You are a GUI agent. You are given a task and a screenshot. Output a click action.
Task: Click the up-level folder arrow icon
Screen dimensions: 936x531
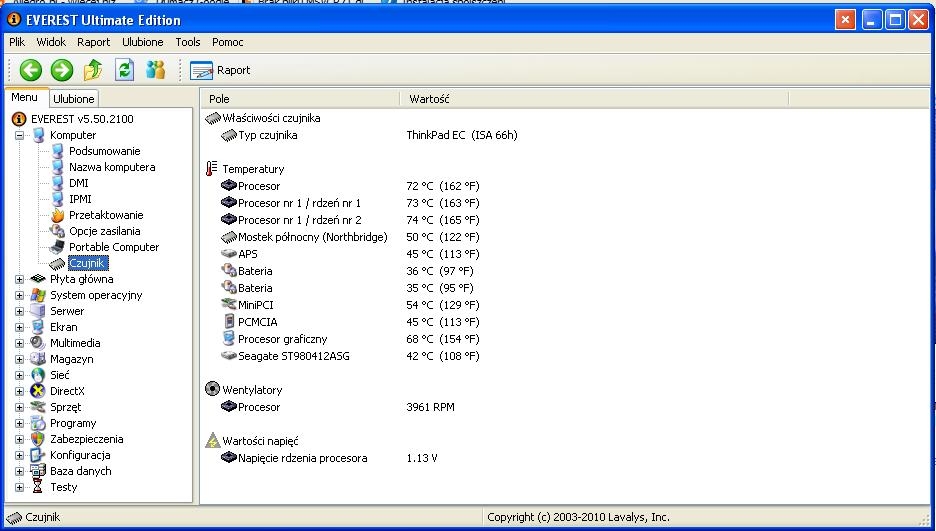tap(93, 70)
